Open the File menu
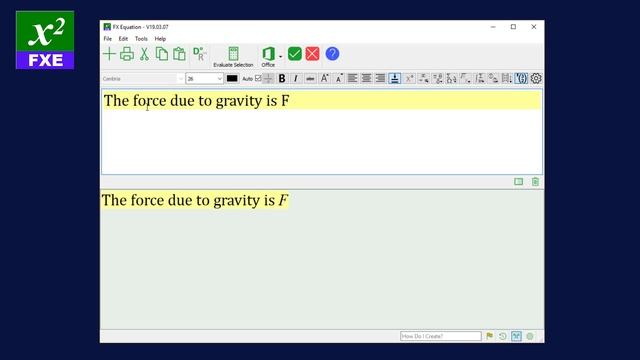Viewport: 640px width, 360px height. (x=108, y=39)
